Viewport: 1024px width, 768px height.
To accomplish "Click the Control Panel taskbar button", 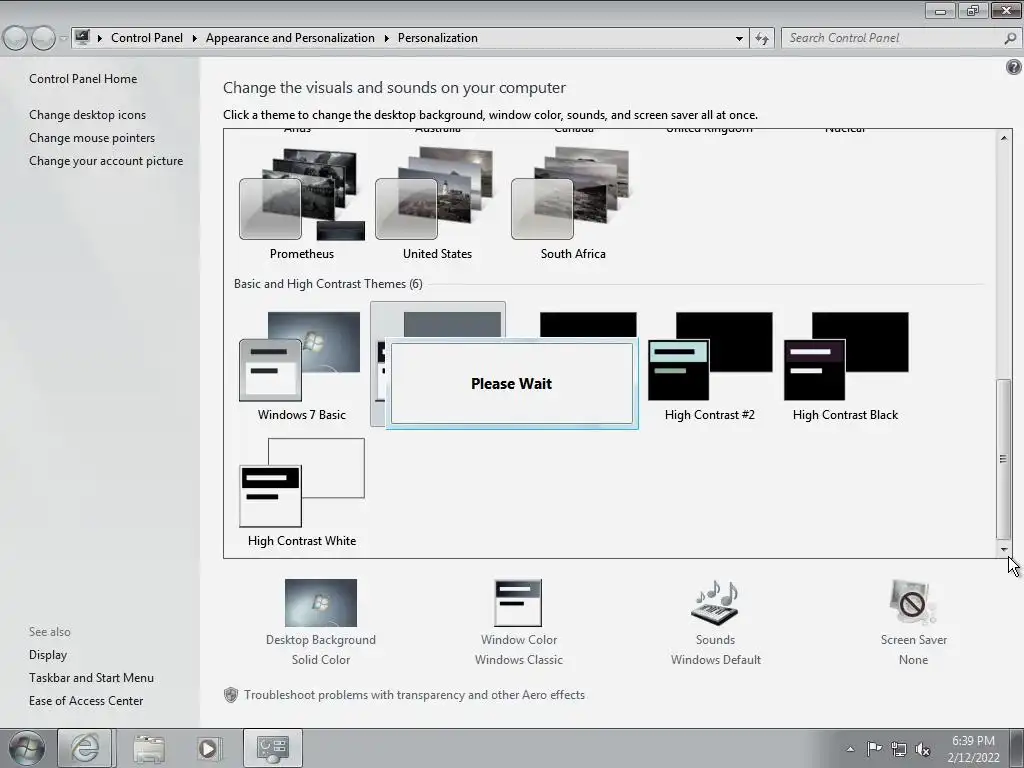I will click(x=273, y=748).
